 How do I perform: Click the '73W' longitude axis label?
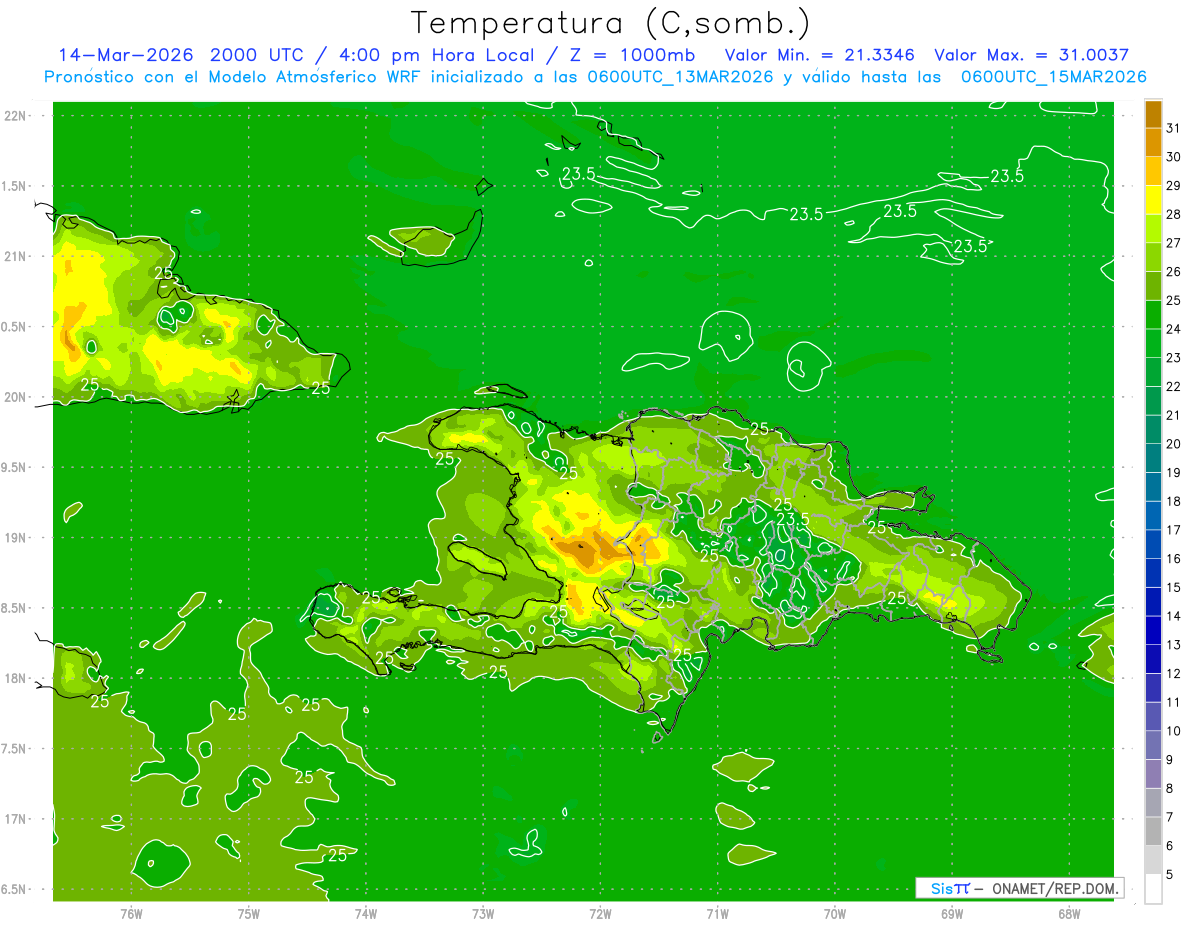(483, 914)
